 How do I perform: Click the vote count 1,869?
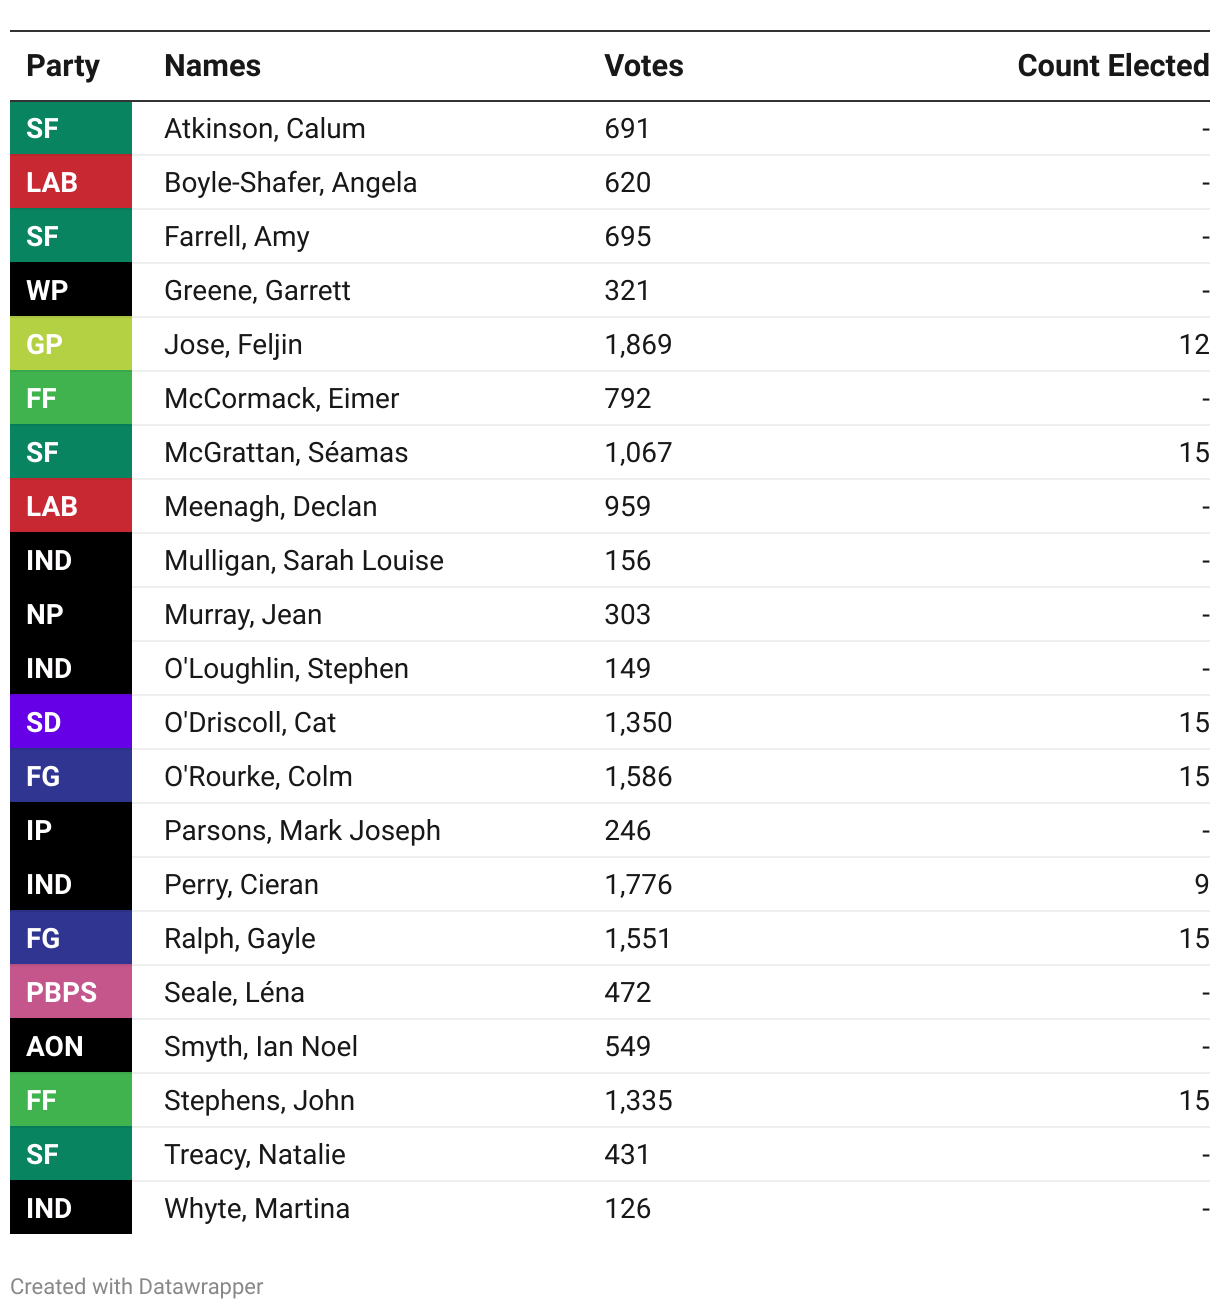[638, 345]
